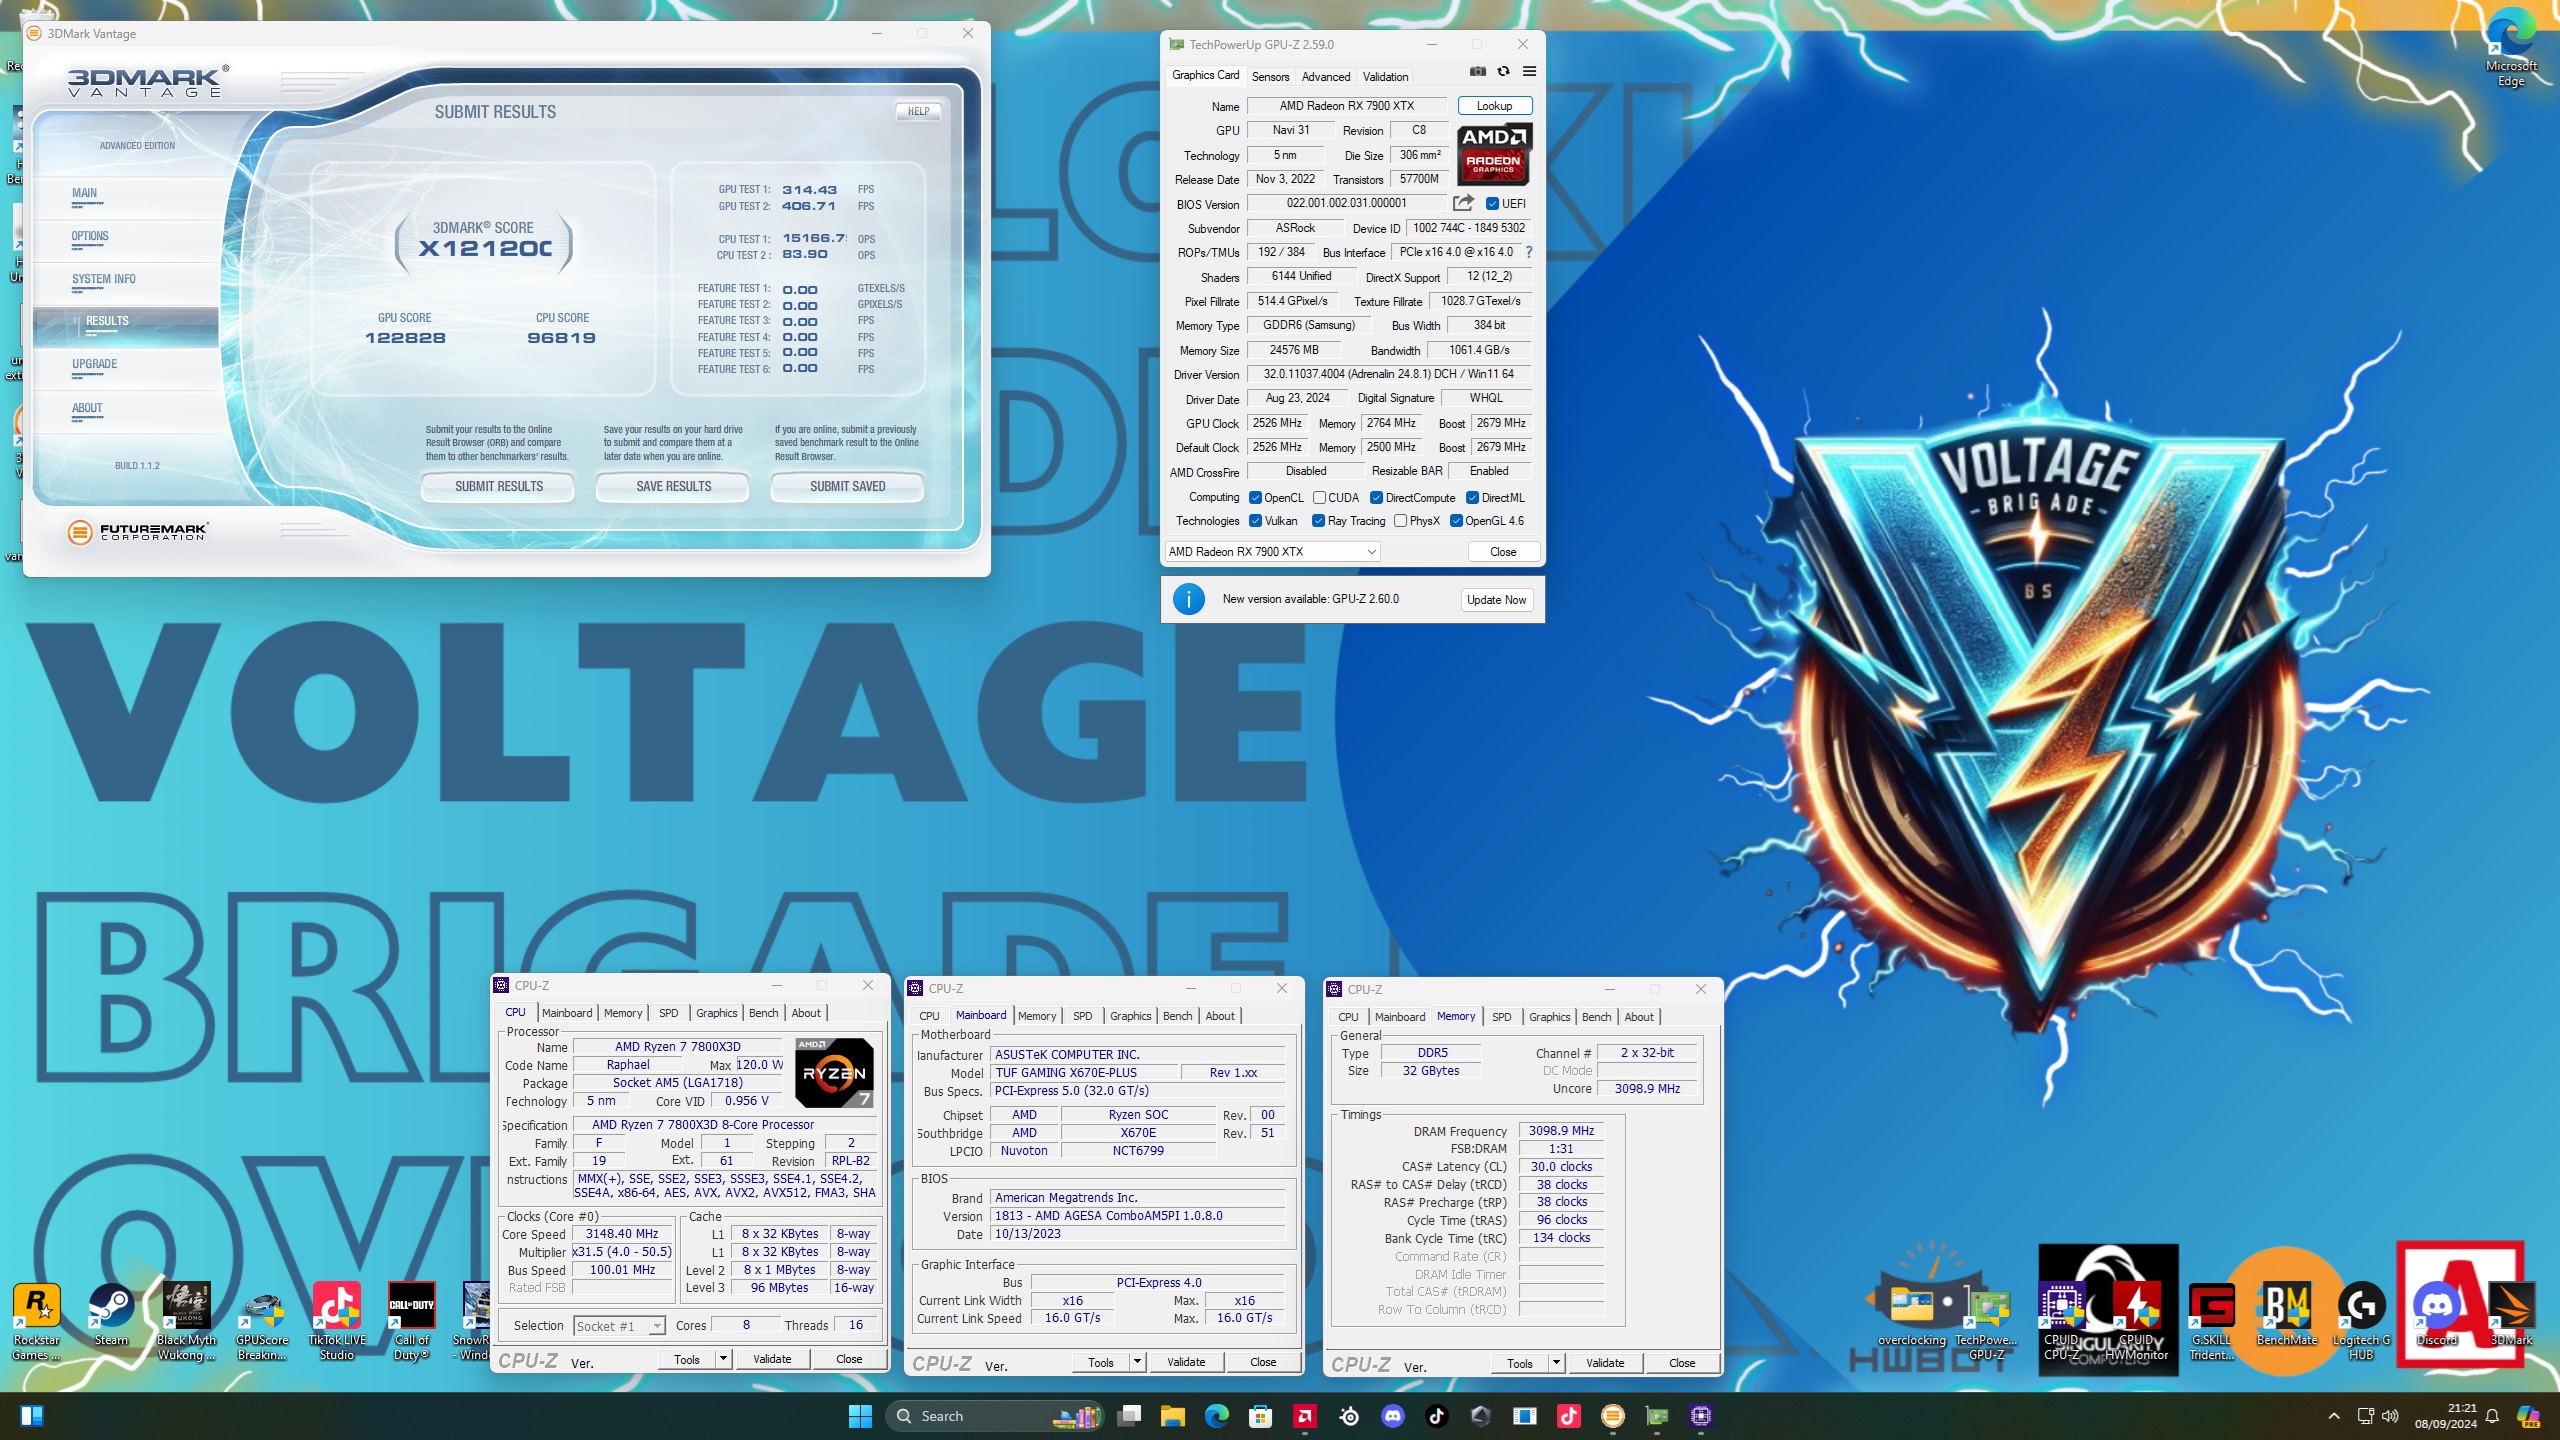Viewport: 2560px width, 1440px height.
Task: Click the taskbar Search field
Action: point(995,1415)
